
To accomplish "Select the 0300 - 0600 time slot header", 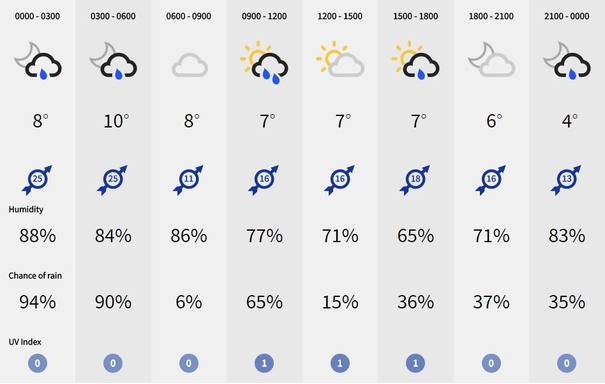I will [113, 16].
